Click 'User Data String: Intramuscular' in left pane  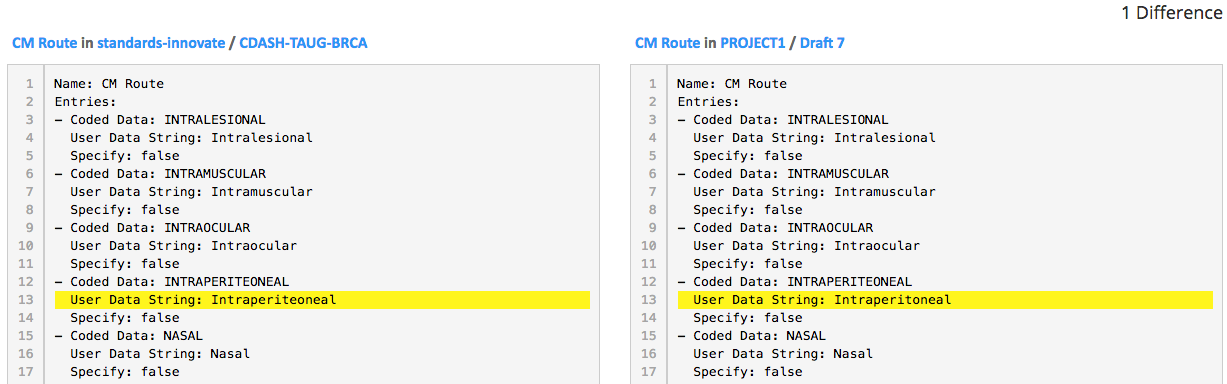click(x=191, y=192)
